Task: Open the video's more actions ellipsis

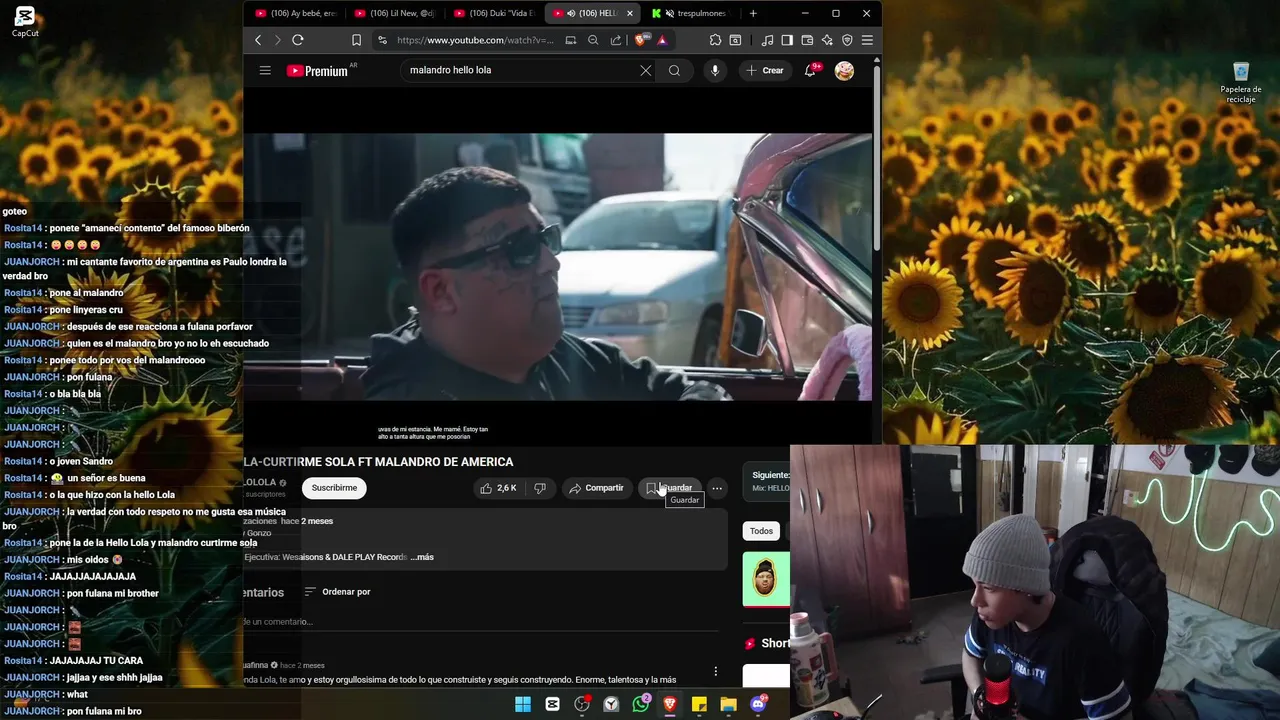Action: pyautogui.click(x=717, y=488)
